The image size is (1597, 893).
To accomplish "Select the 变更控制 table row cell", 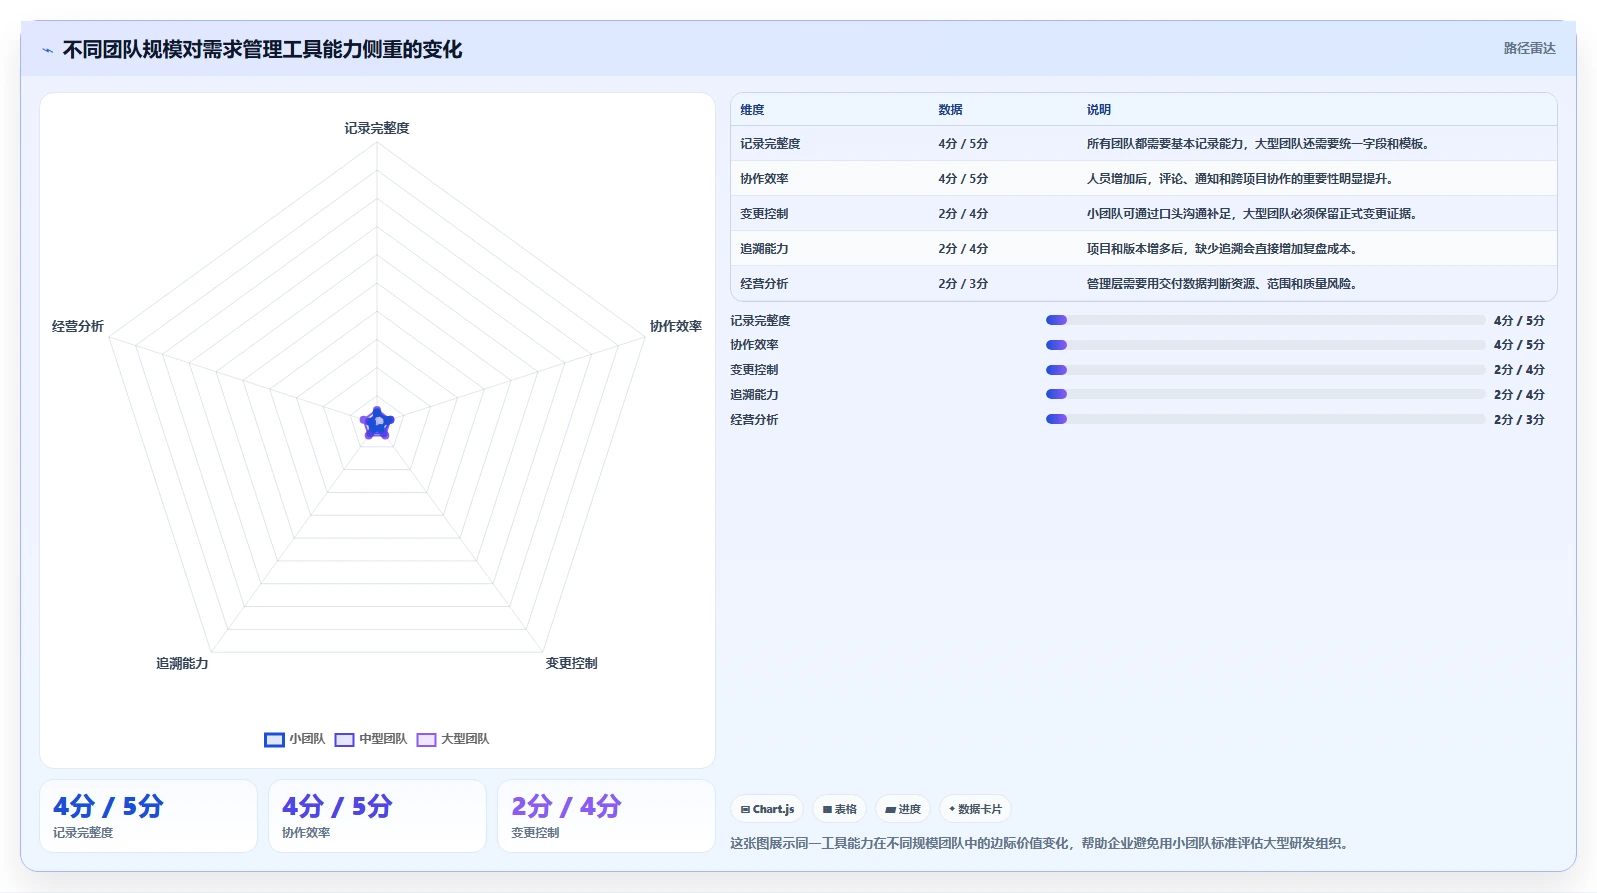I will (764, 214).
